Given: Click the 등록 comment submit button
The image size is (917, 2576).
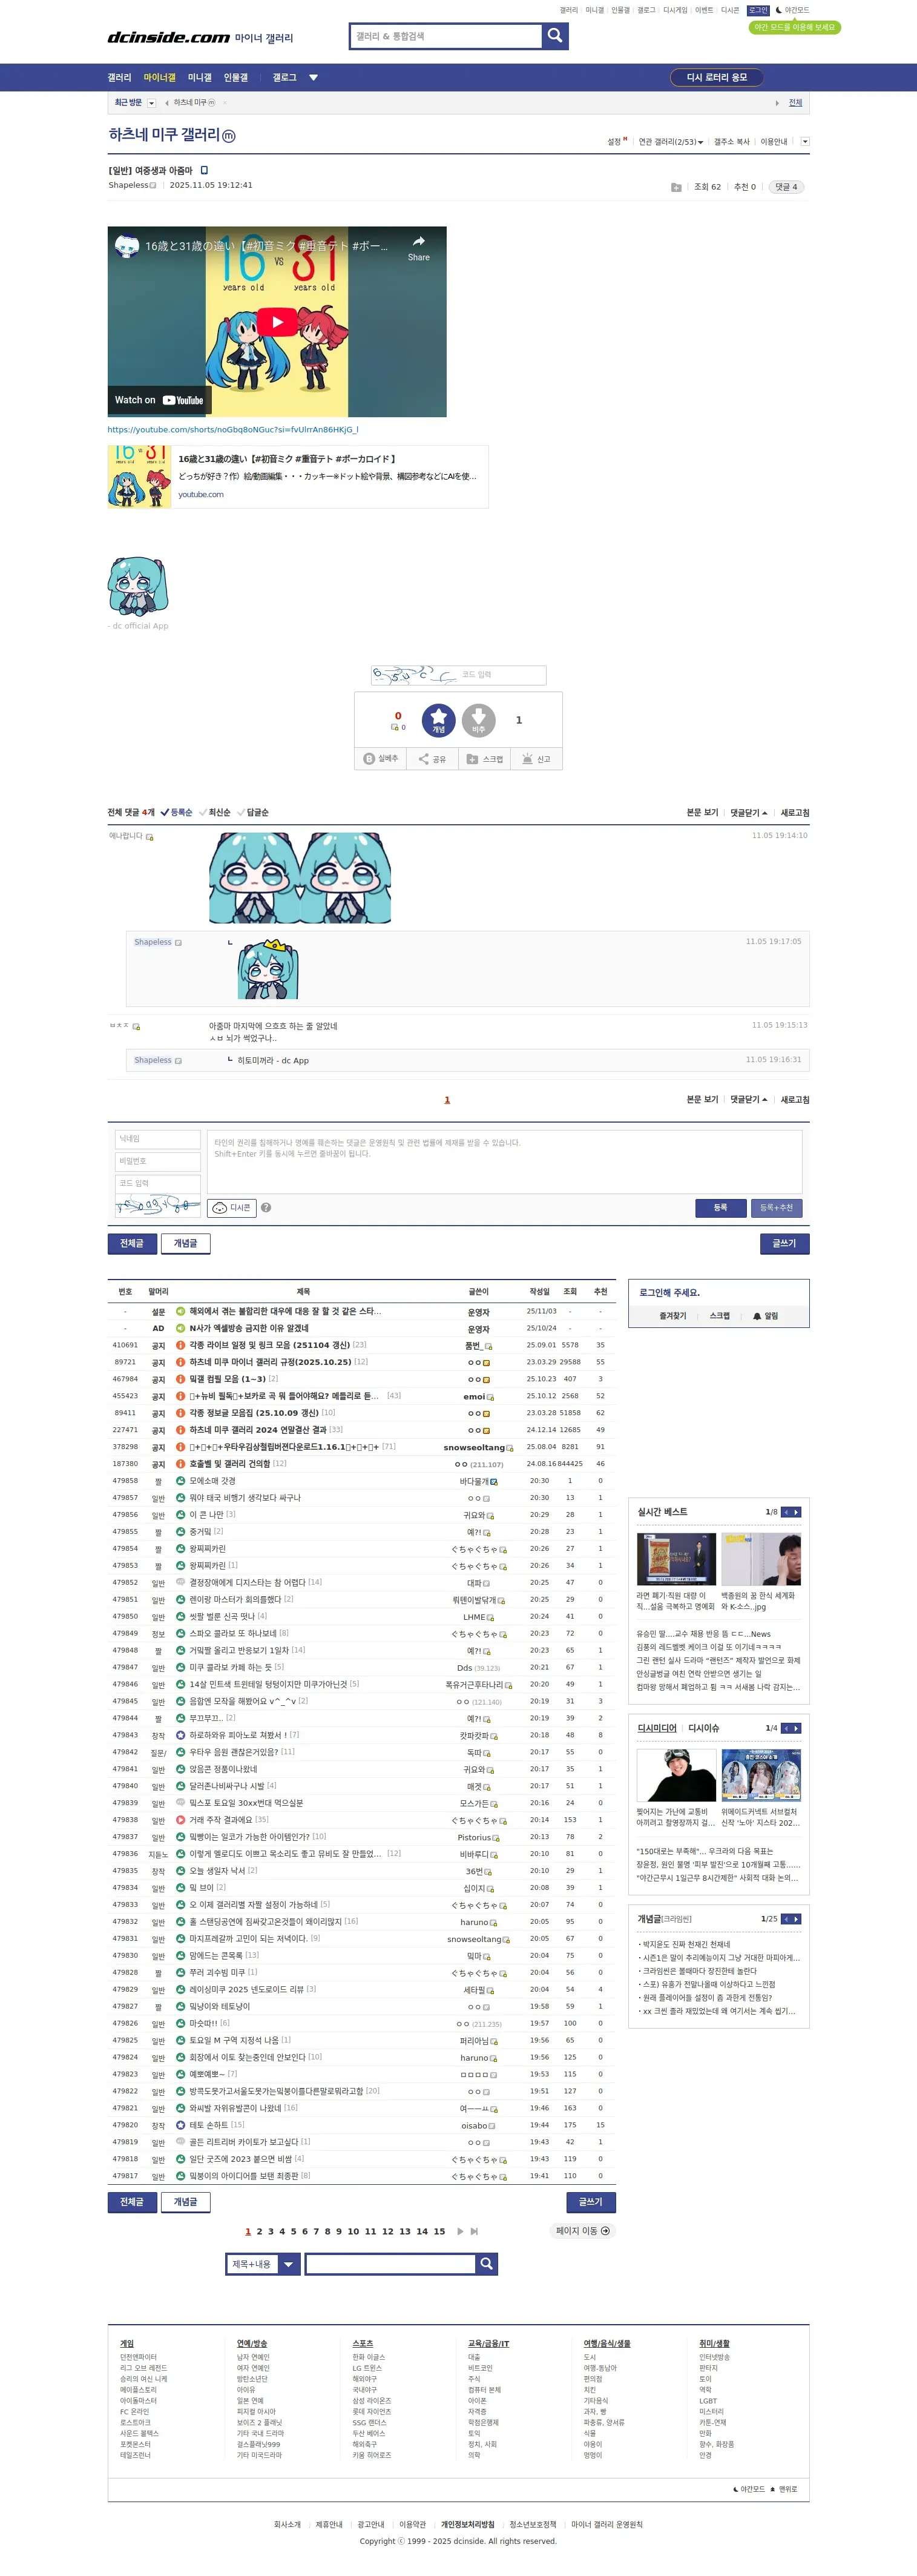Looking at the screenshot, I should click(x=720, y=1208).
